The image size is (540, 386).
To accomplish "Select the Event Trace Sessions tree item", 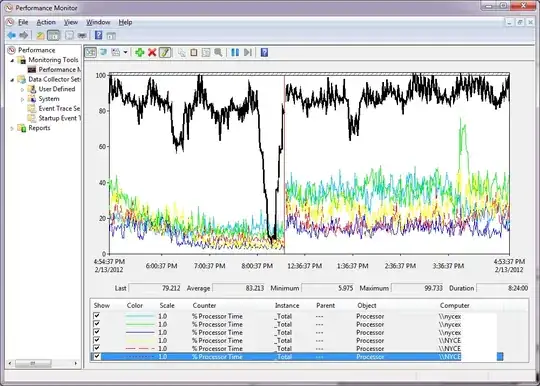I will (59, 108).
